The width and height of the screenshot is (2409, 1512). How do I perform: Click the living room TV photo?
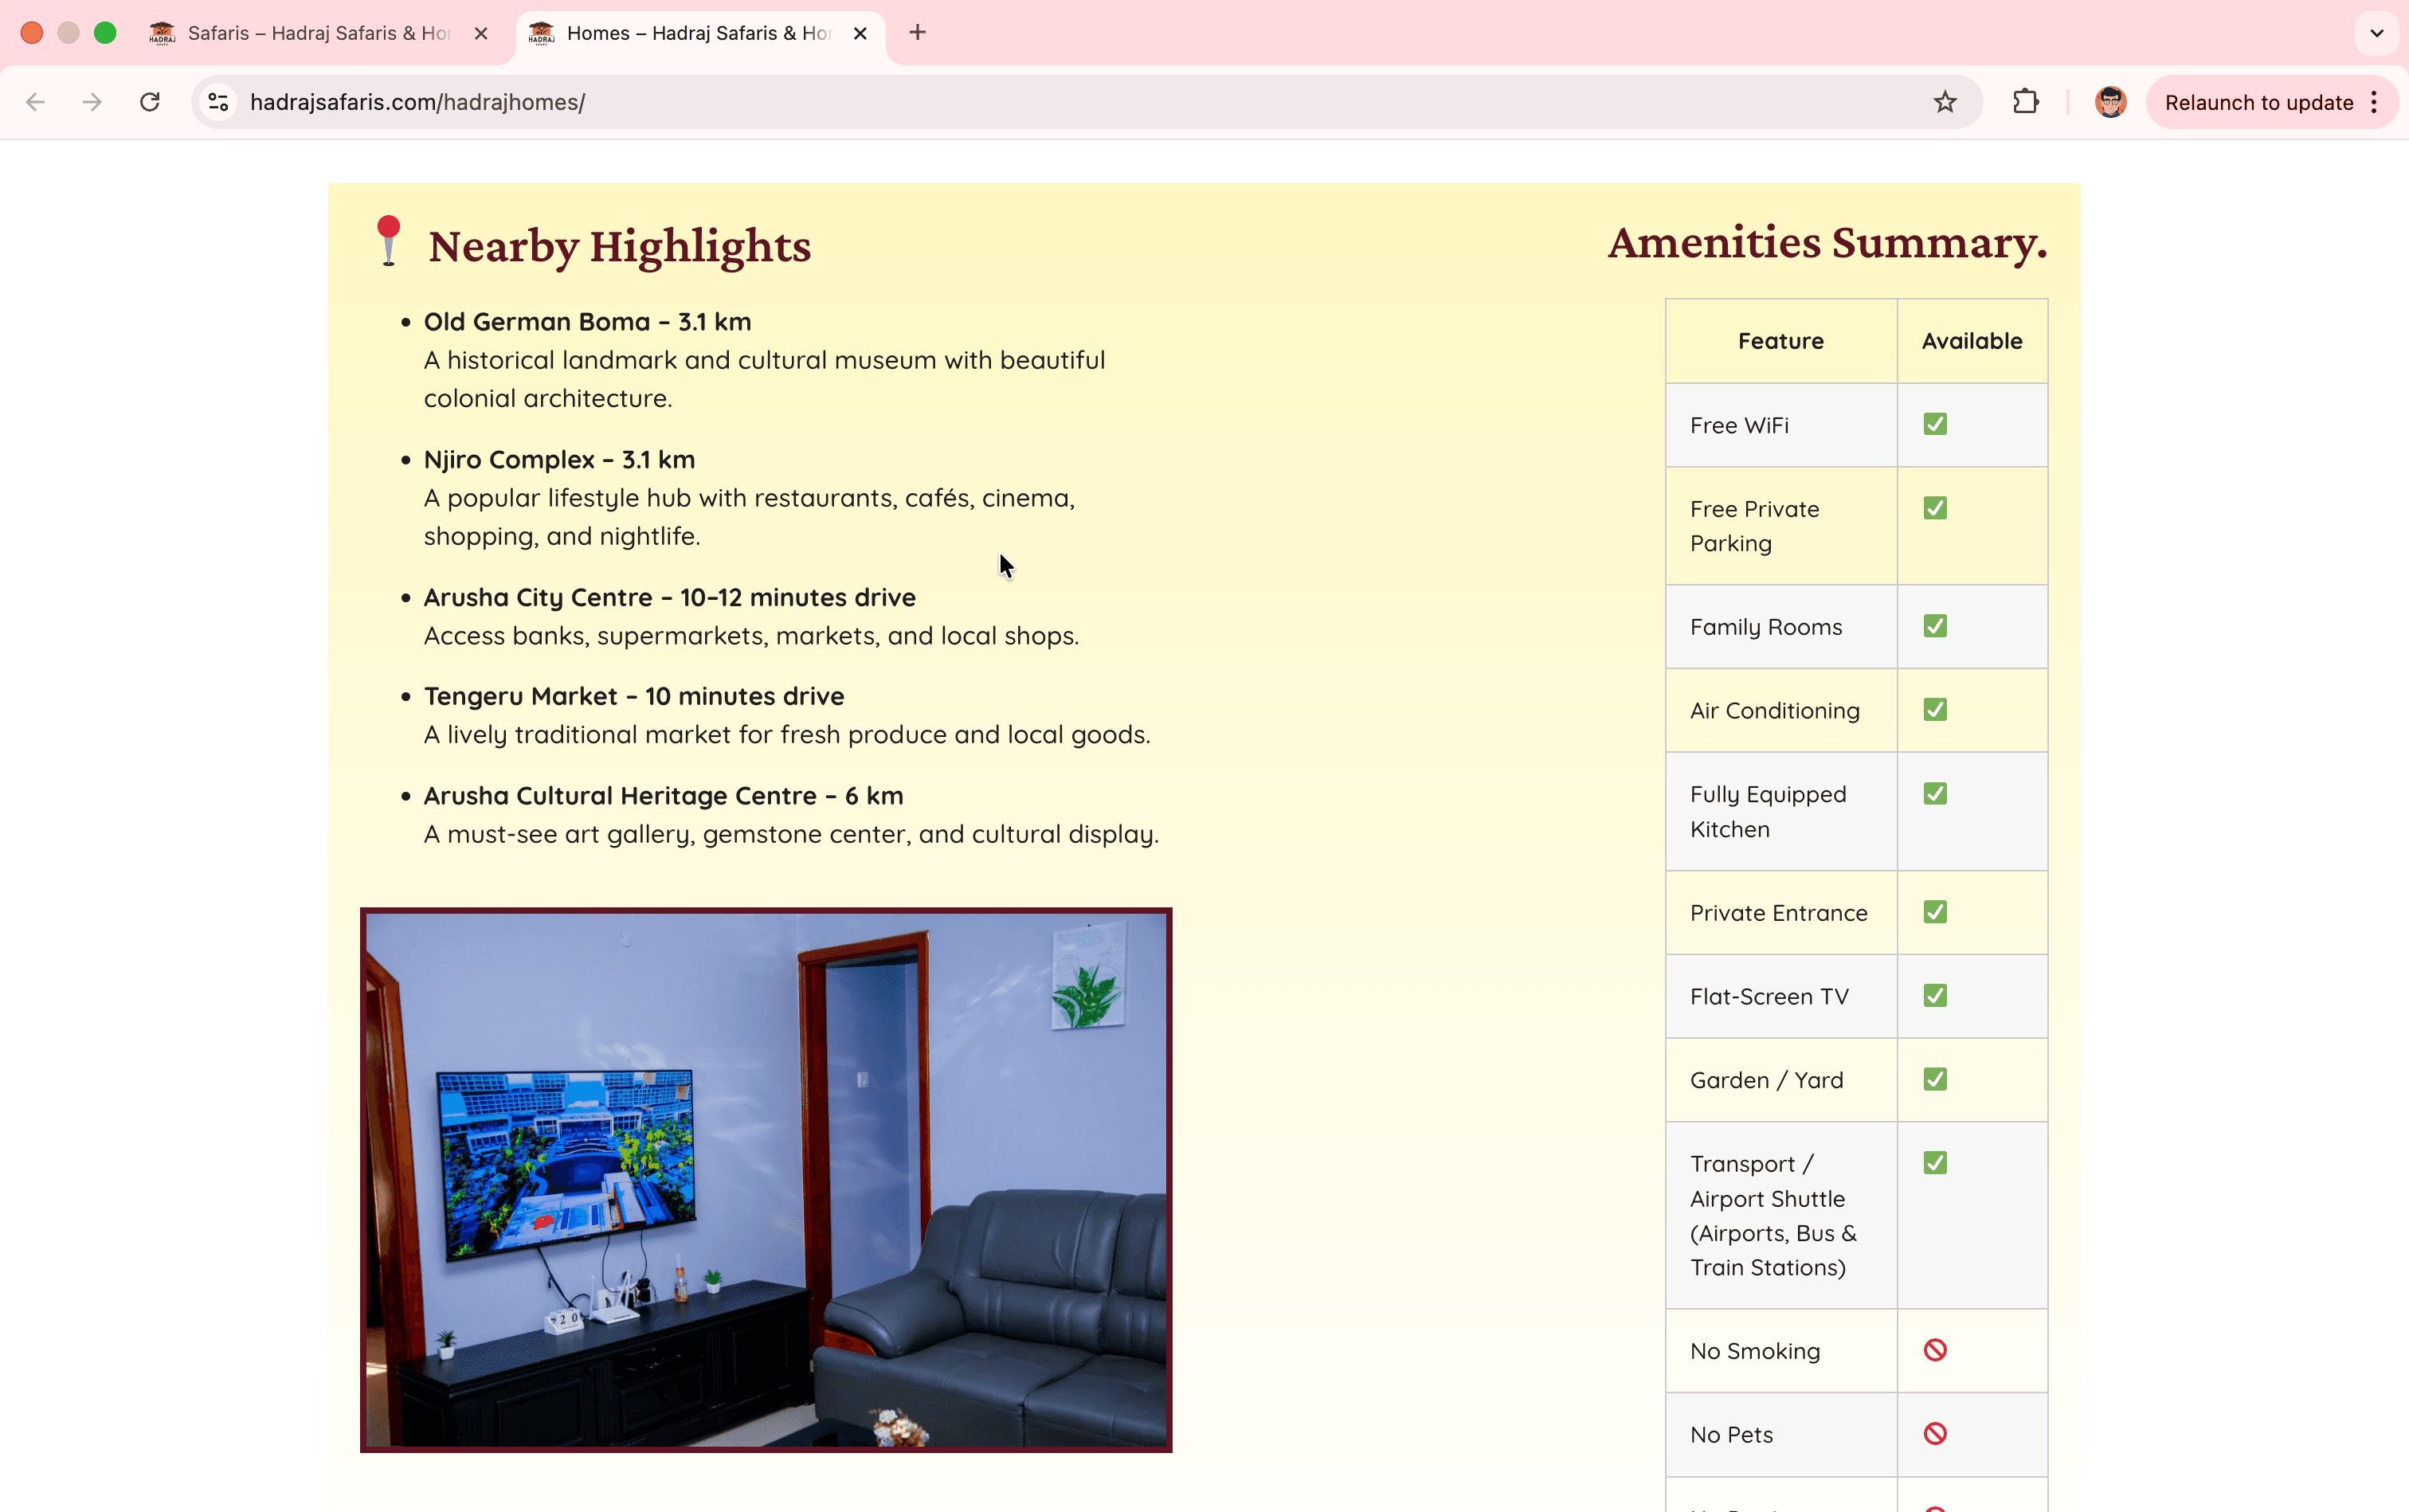[766, 1180]
